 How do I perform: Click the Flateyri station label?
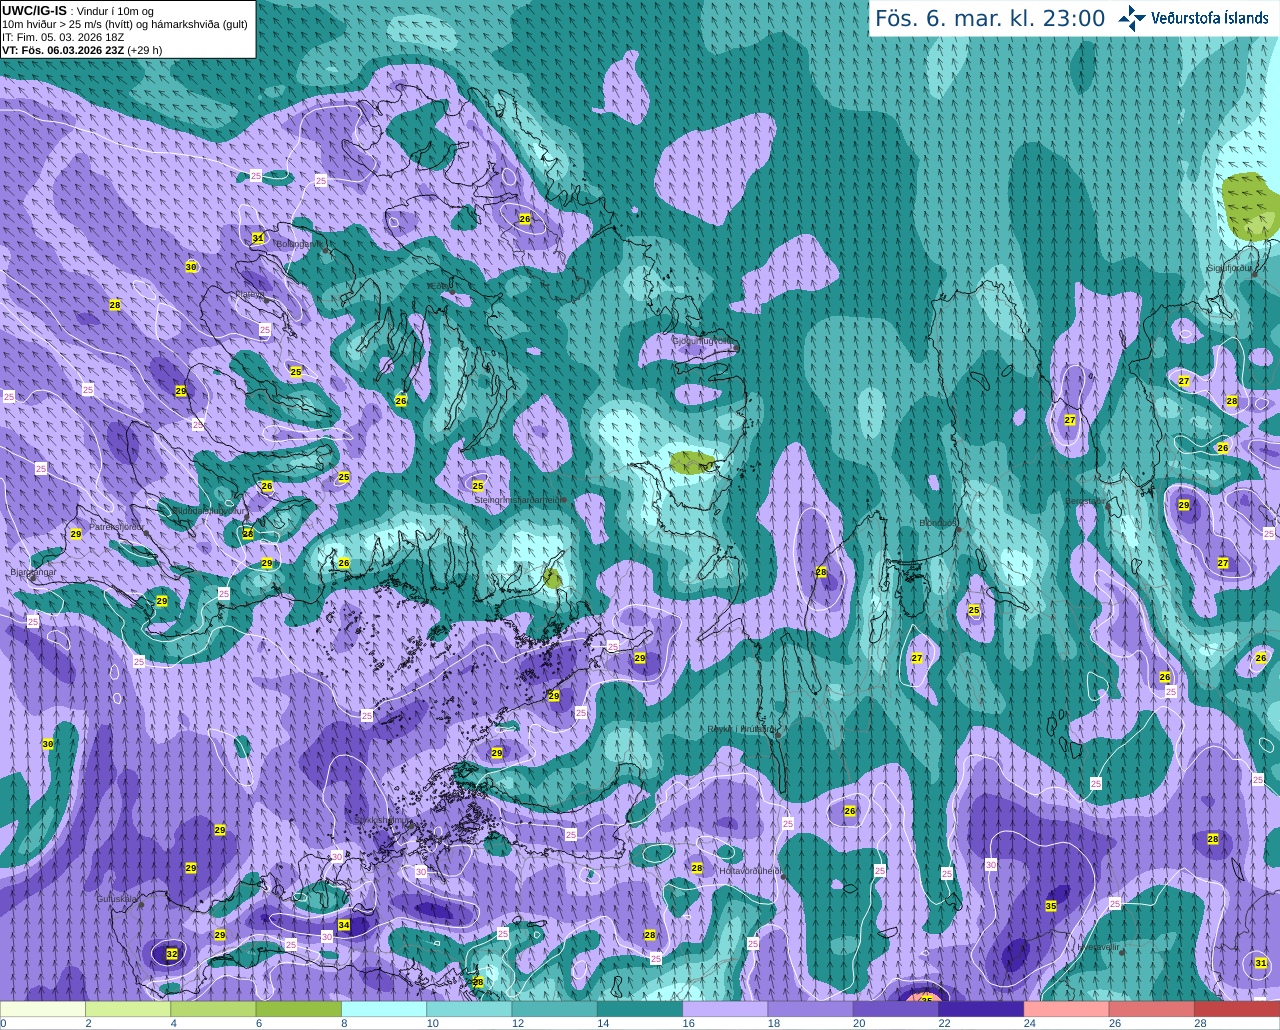249,294
